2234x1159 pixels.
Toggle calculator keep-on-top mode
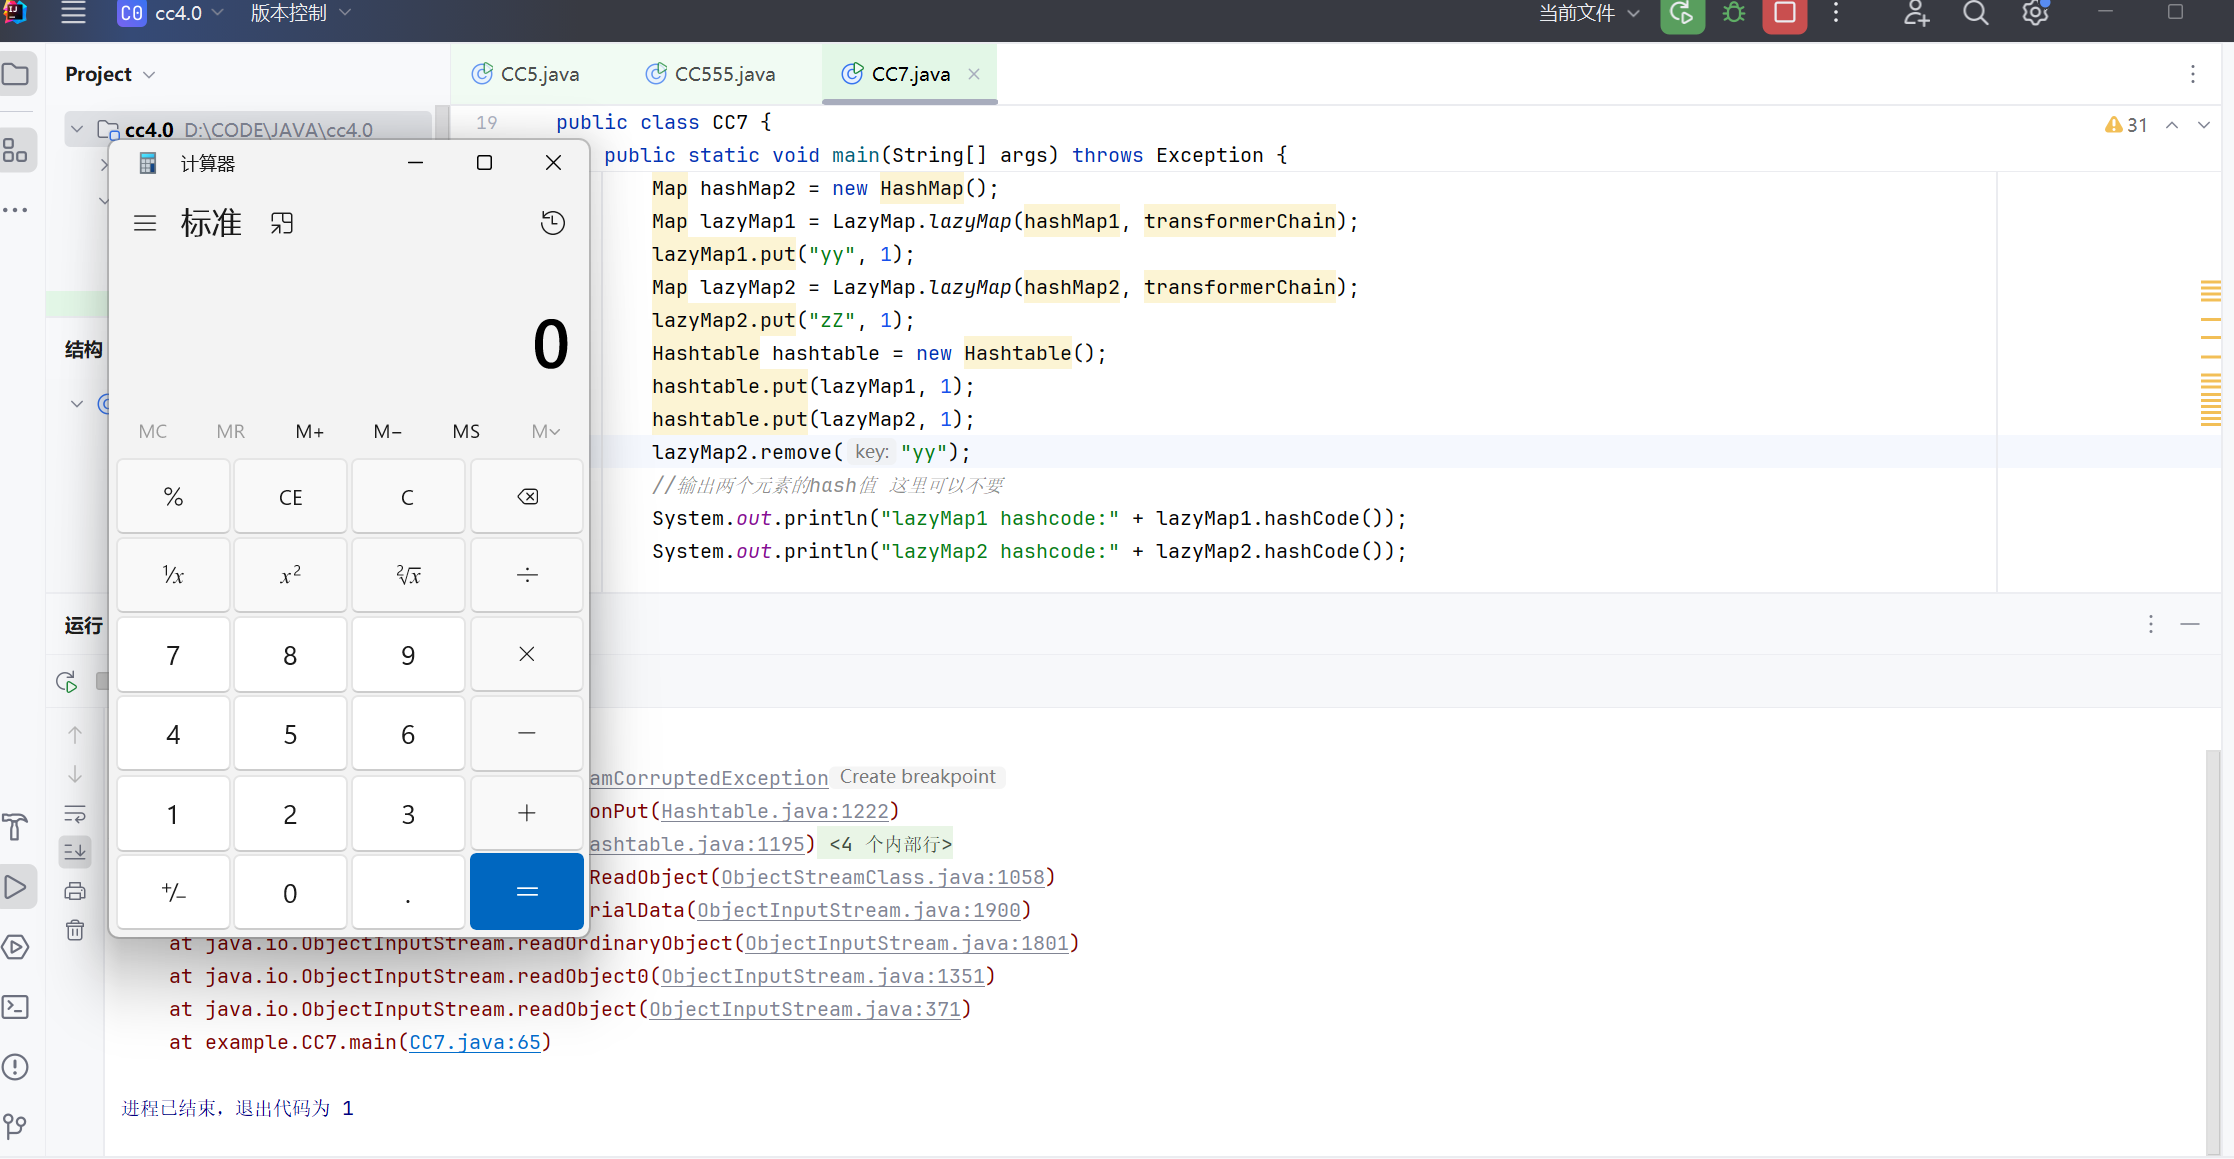click(x=282, y=223)
